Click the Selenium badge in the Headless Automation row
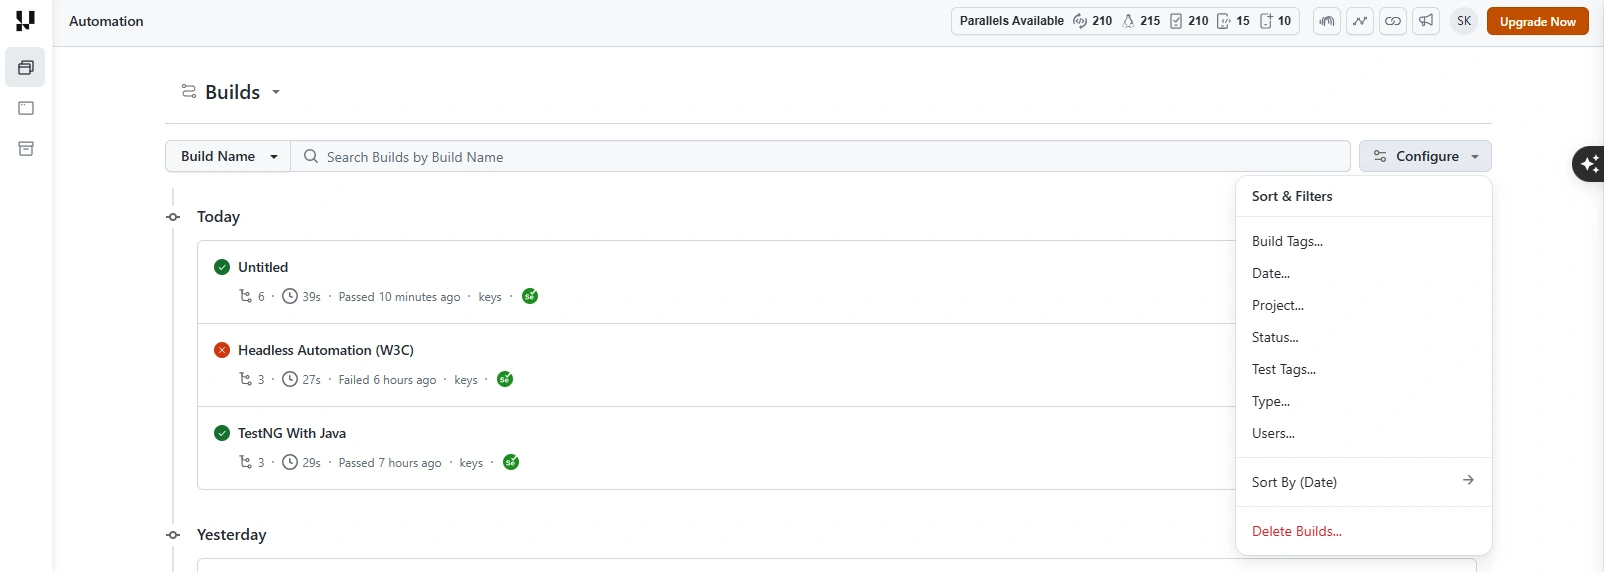 point(505,379)
